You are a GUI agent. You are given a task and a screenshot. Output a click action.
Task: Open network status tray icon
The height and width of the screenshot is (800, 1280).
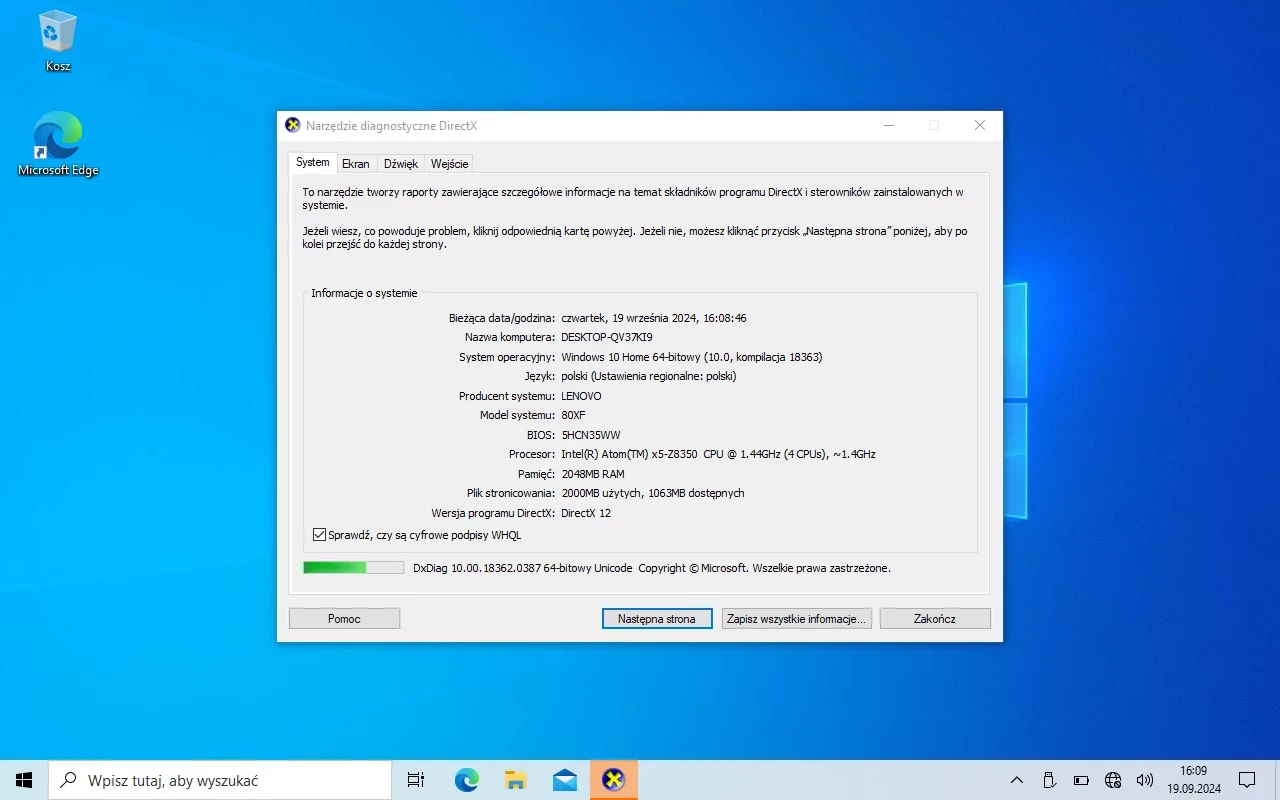pyautogui.click(x=1113, y=780)
